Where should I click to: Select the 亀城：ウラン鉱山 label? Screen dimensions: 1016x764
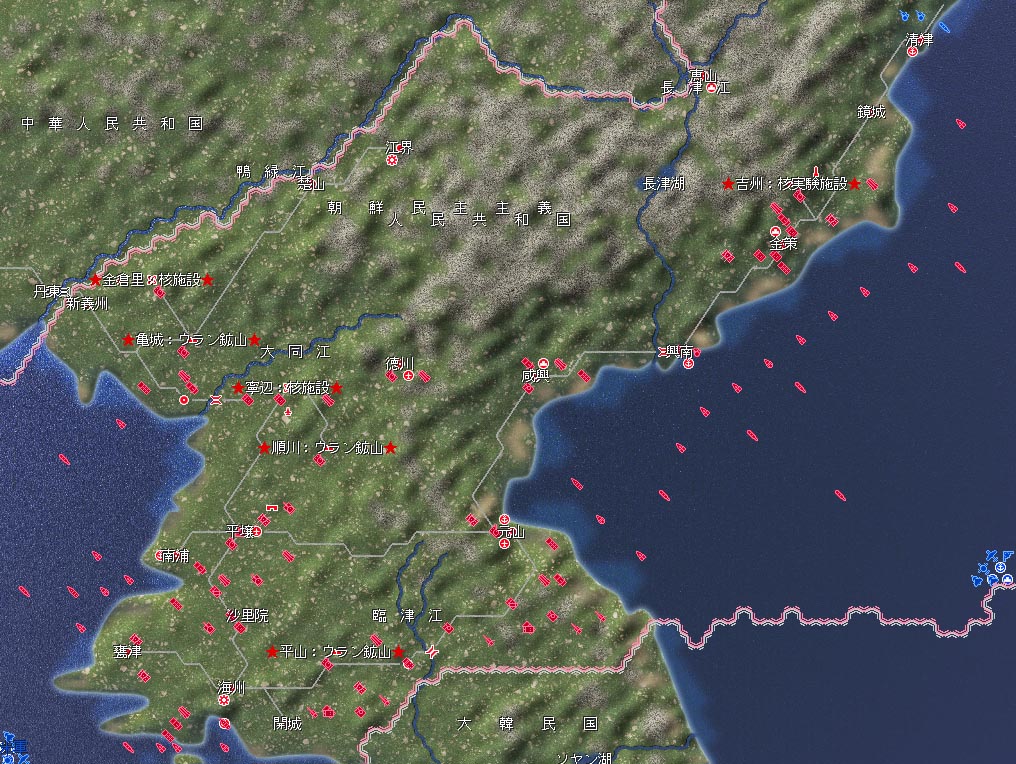tap(191, 340)
